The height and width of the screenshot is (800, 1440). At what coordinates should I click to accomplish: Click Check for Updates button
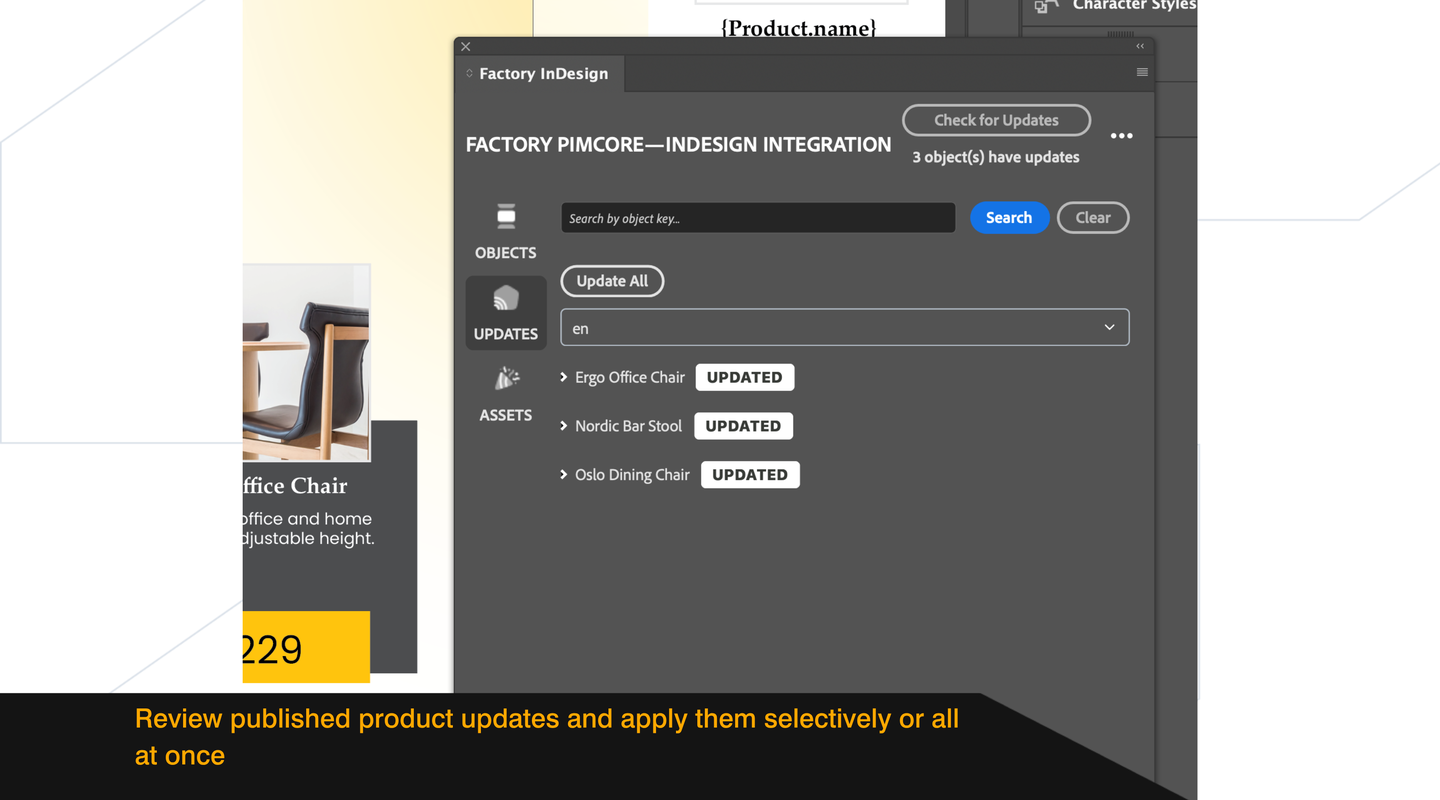996,120
